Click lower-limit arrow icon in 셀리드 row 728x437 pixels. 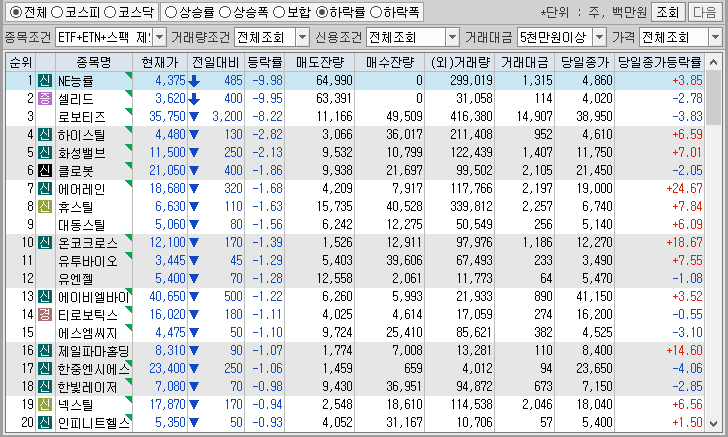194,98
